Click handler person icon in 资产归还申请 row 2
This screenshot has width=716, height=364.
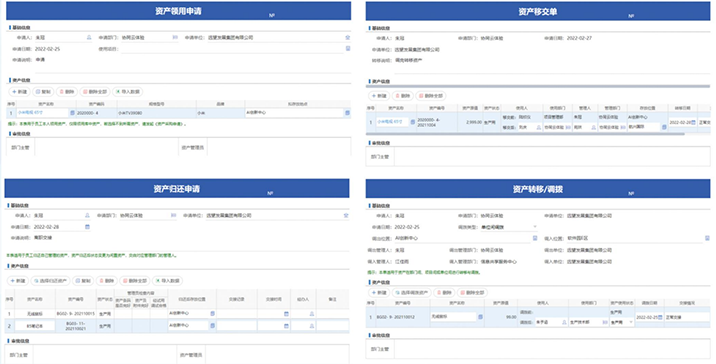click(x=312, y=326)
